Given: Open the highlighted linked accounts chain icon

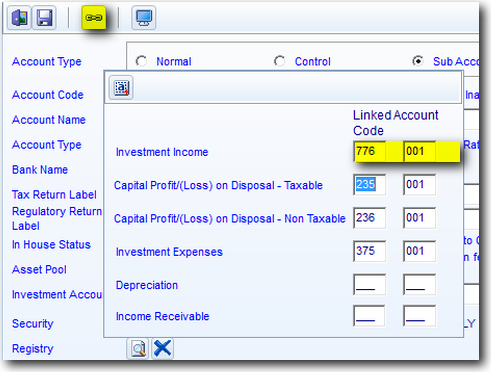Looking at the screenshot, I should pyautogui.click(x=94, y=17).
